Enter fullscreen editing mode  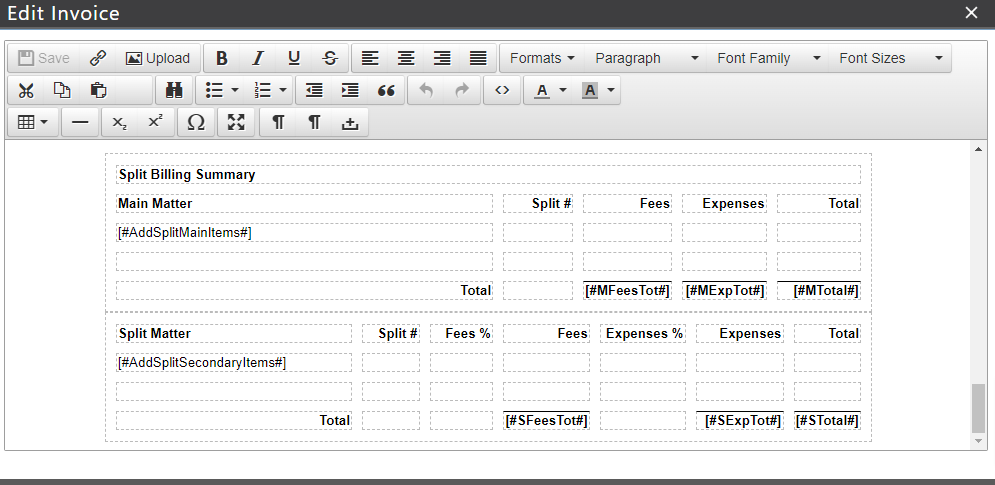tap(236, 122)
